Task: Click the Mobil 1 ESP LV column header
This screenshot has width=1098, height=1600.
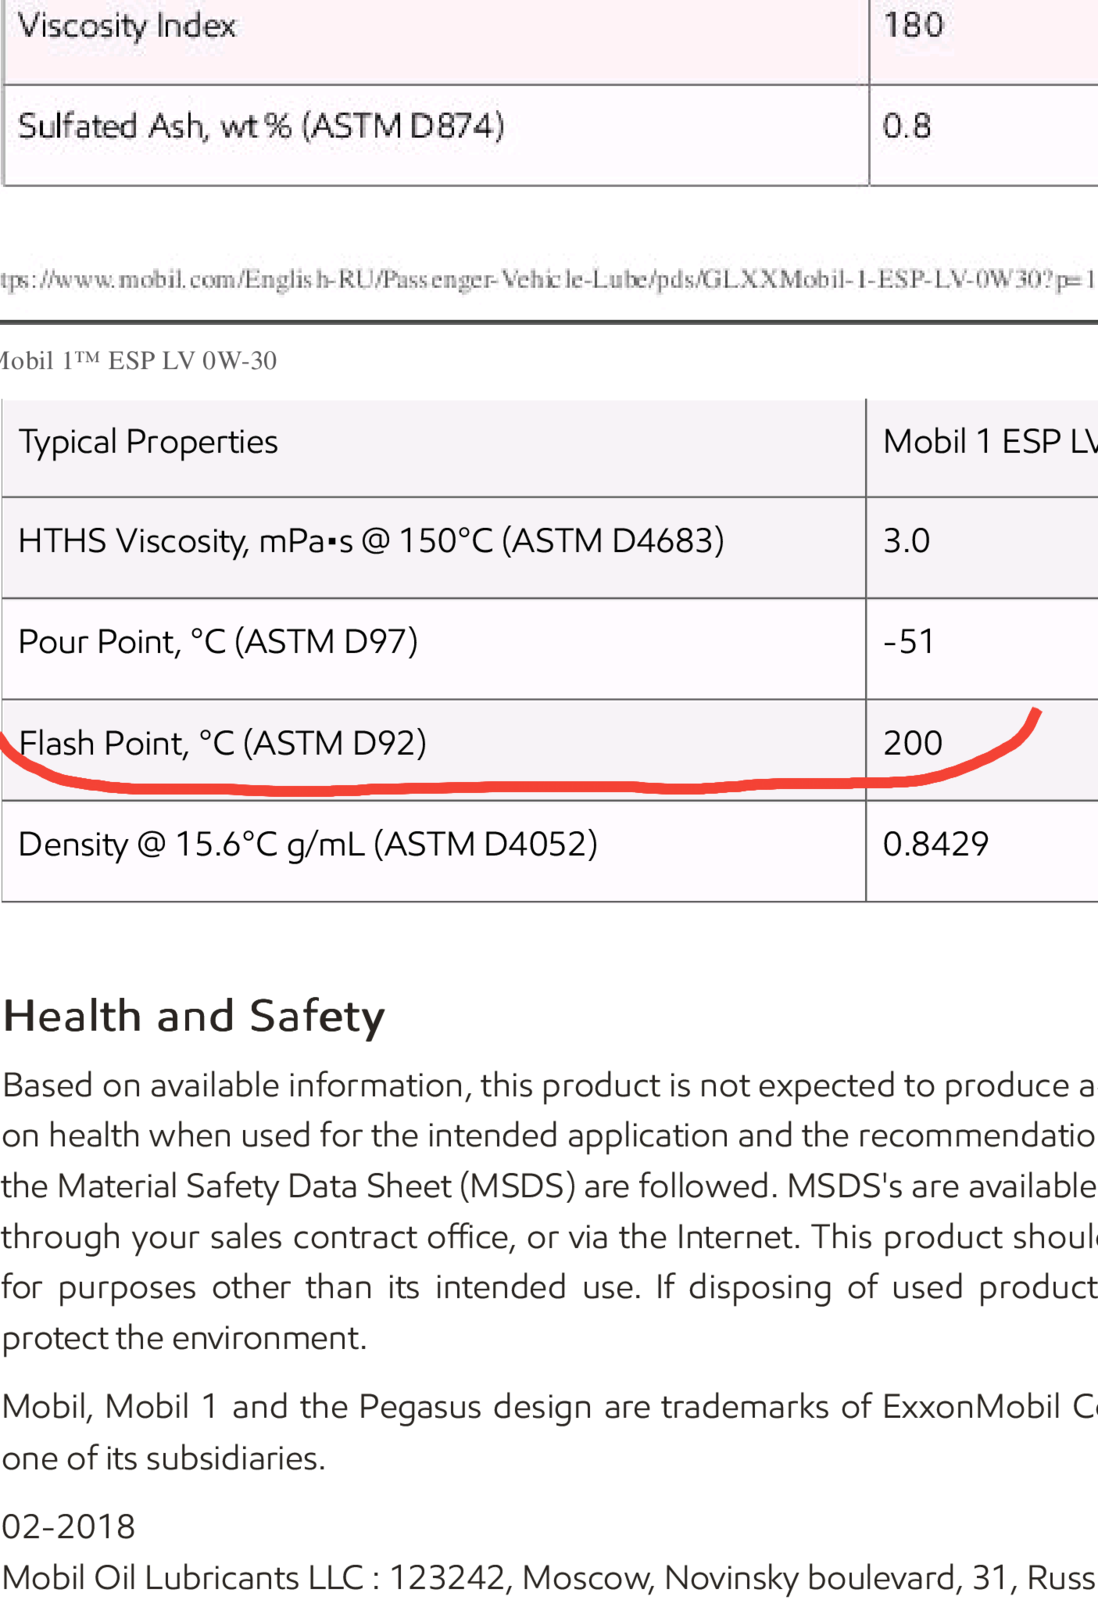Action: [982, 448]
